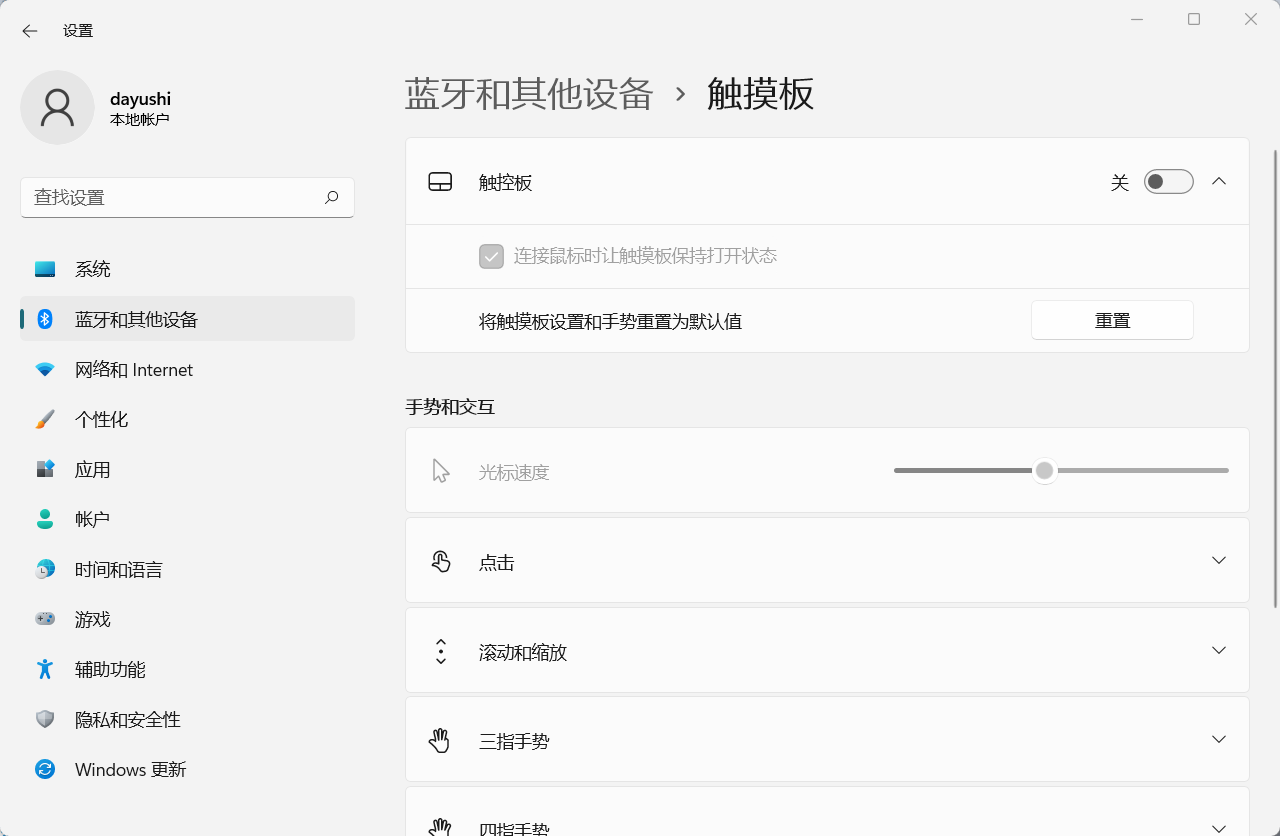Turn on the 触控板 toggle switch
Viewport: 1280px width, 836px height.
coord(1168,182)
